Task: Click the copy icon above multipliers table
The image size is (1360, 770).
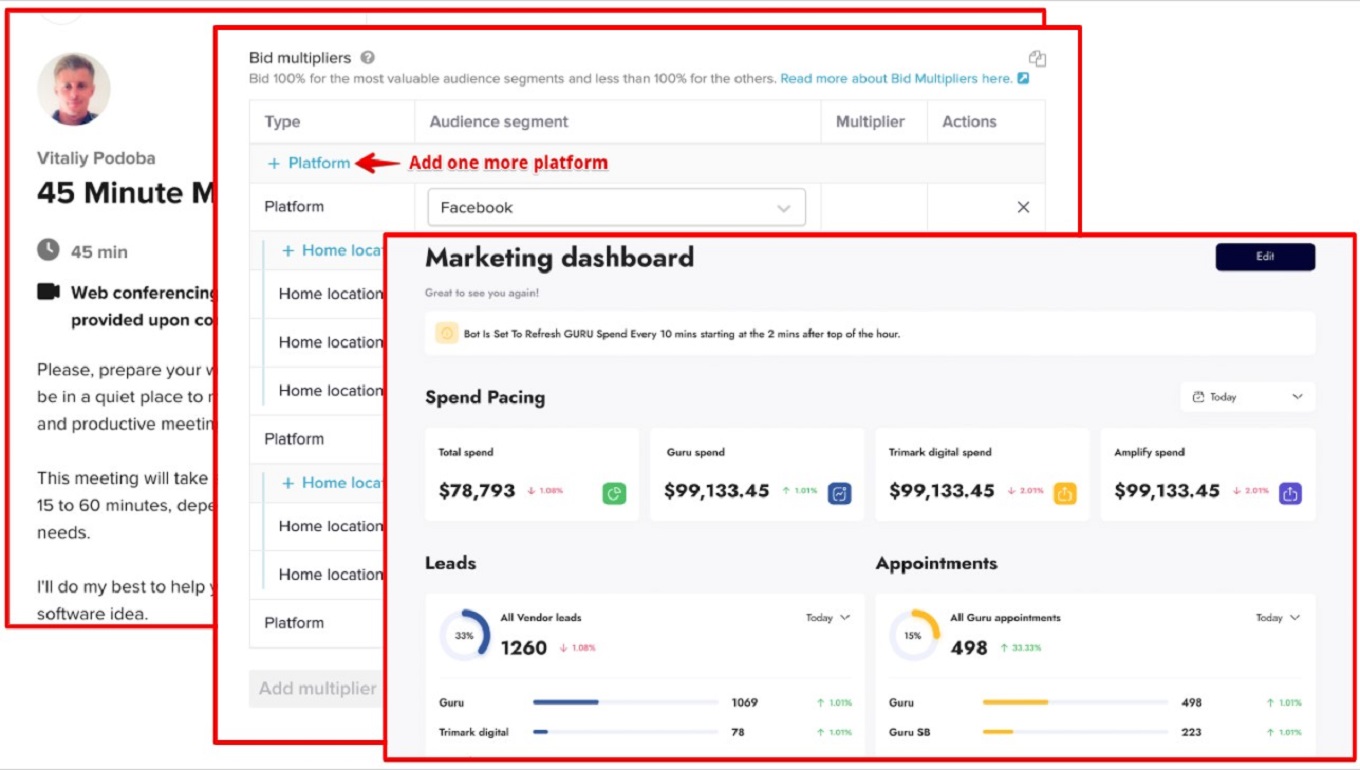Action: 1037,59
